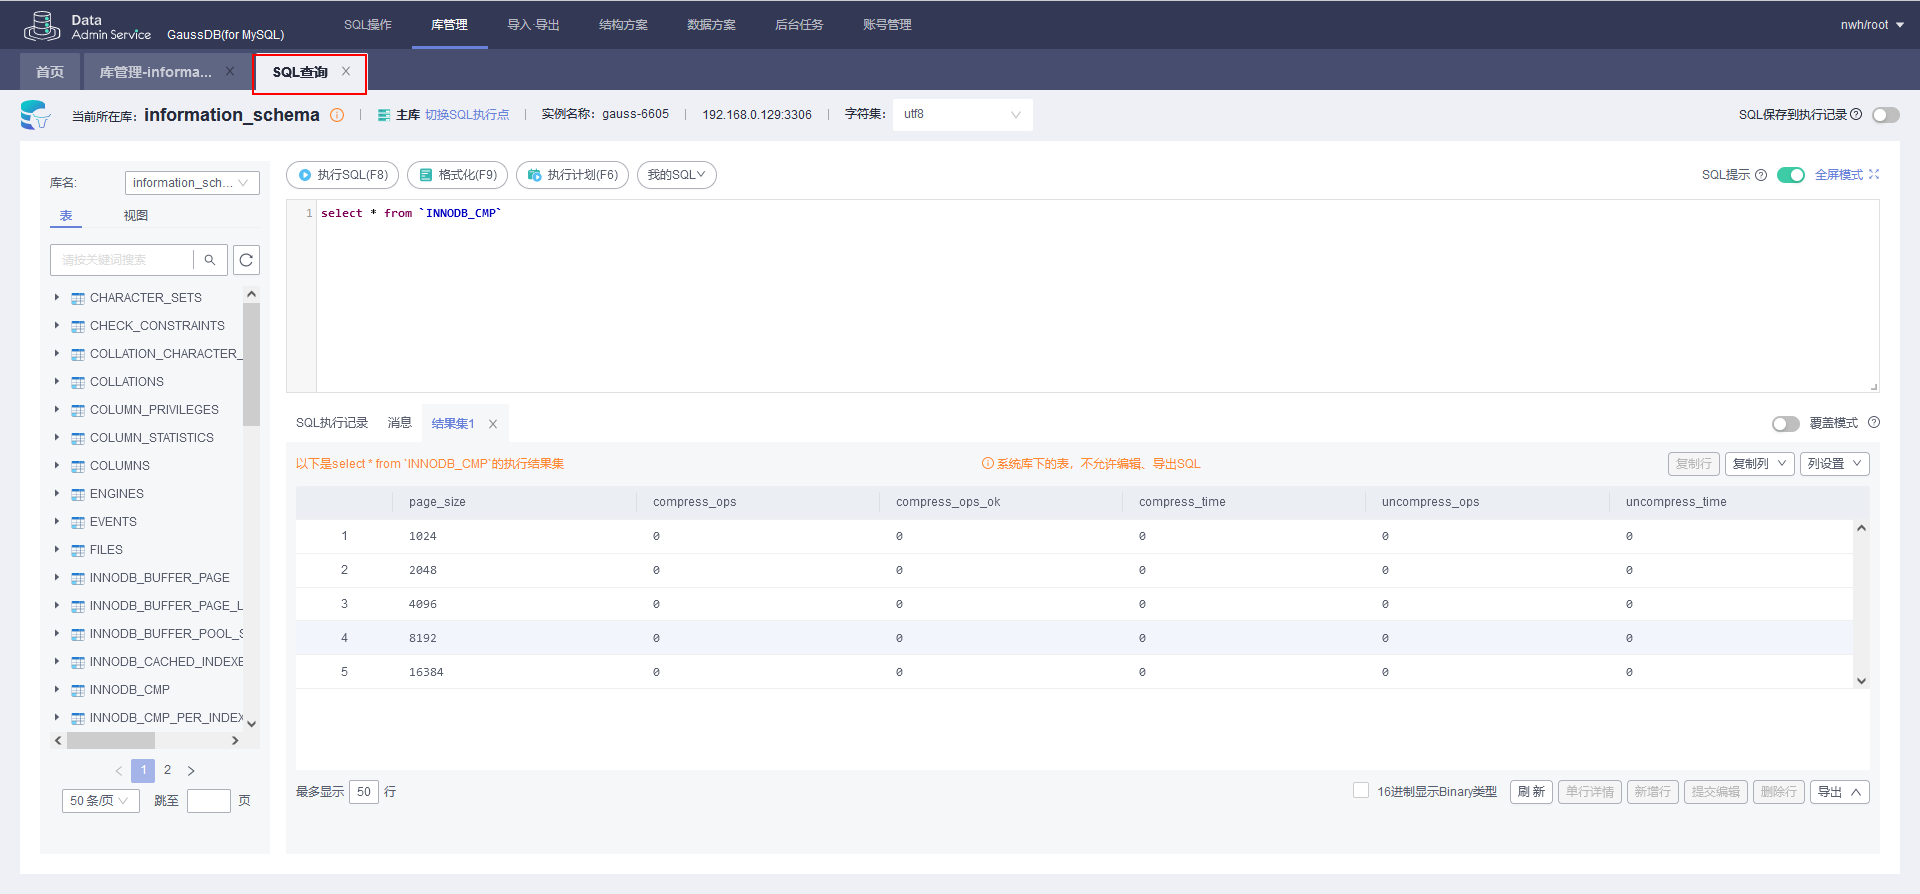The height and width of the screenshot is (894, 1920).
Task: Switch to the 视图 tab
Action: pos(136,216)
